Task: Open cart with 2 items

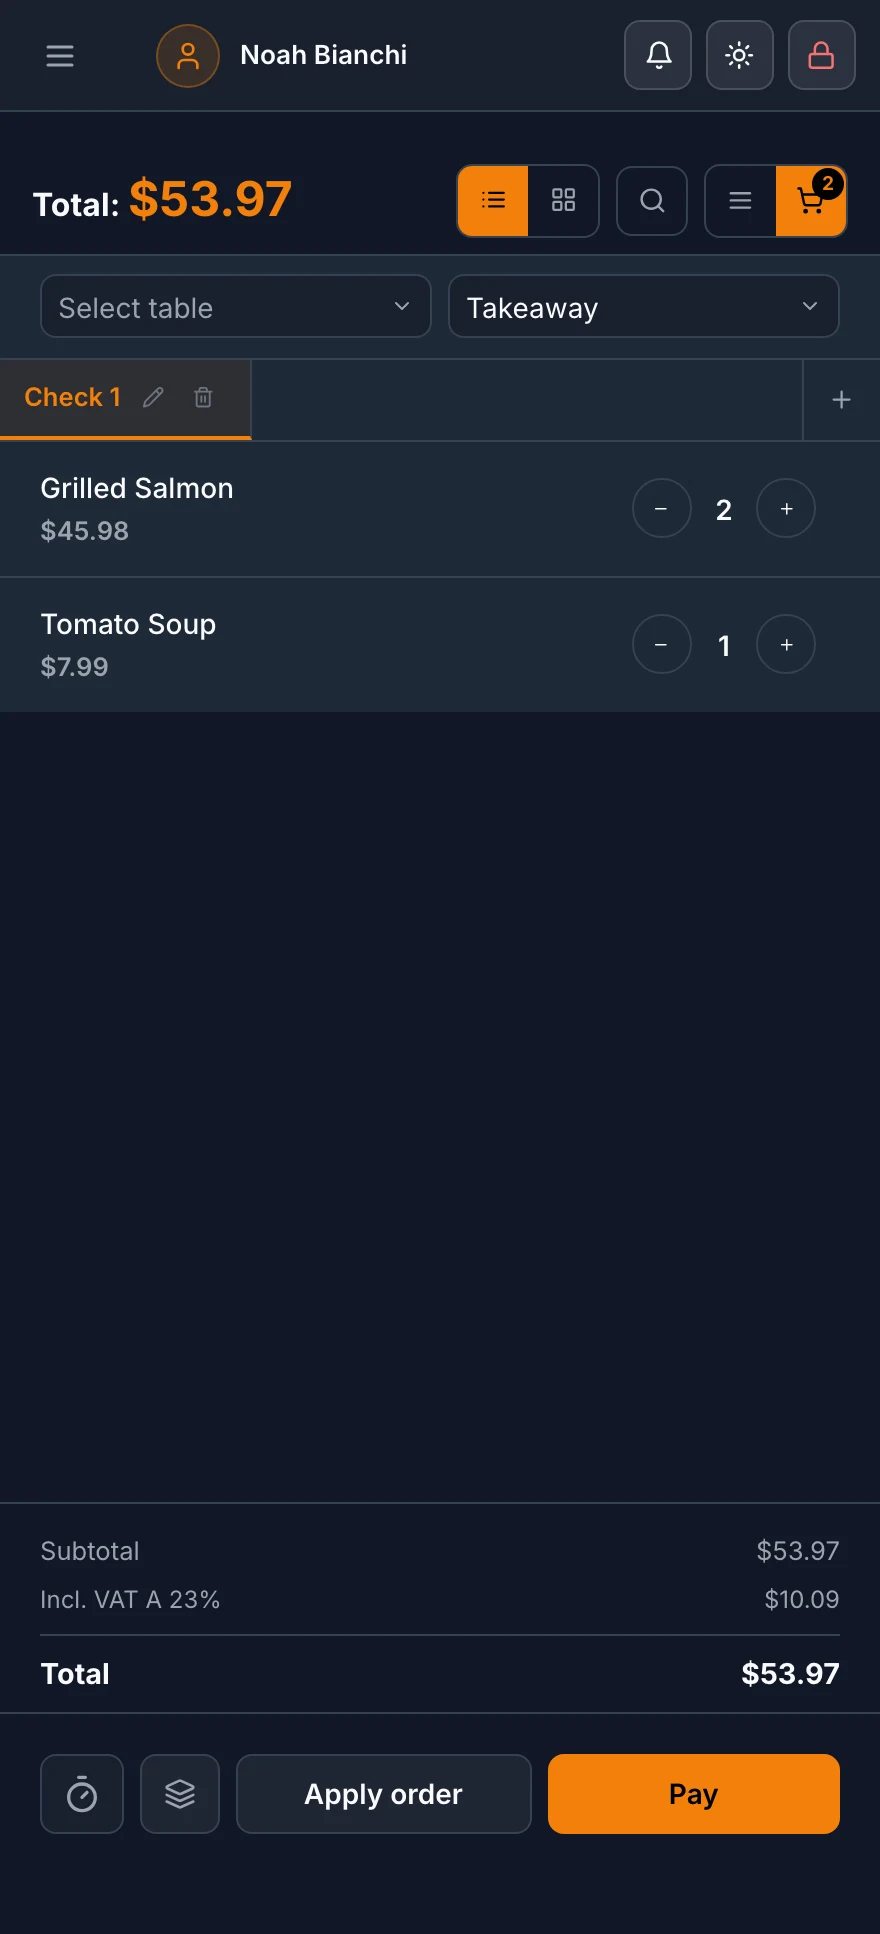Action: tap(811, 201)
